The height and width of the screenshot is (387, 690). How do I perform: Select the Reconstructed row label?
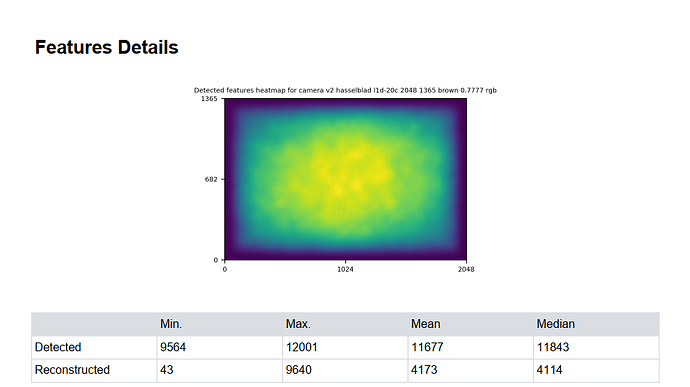point(72,370)
